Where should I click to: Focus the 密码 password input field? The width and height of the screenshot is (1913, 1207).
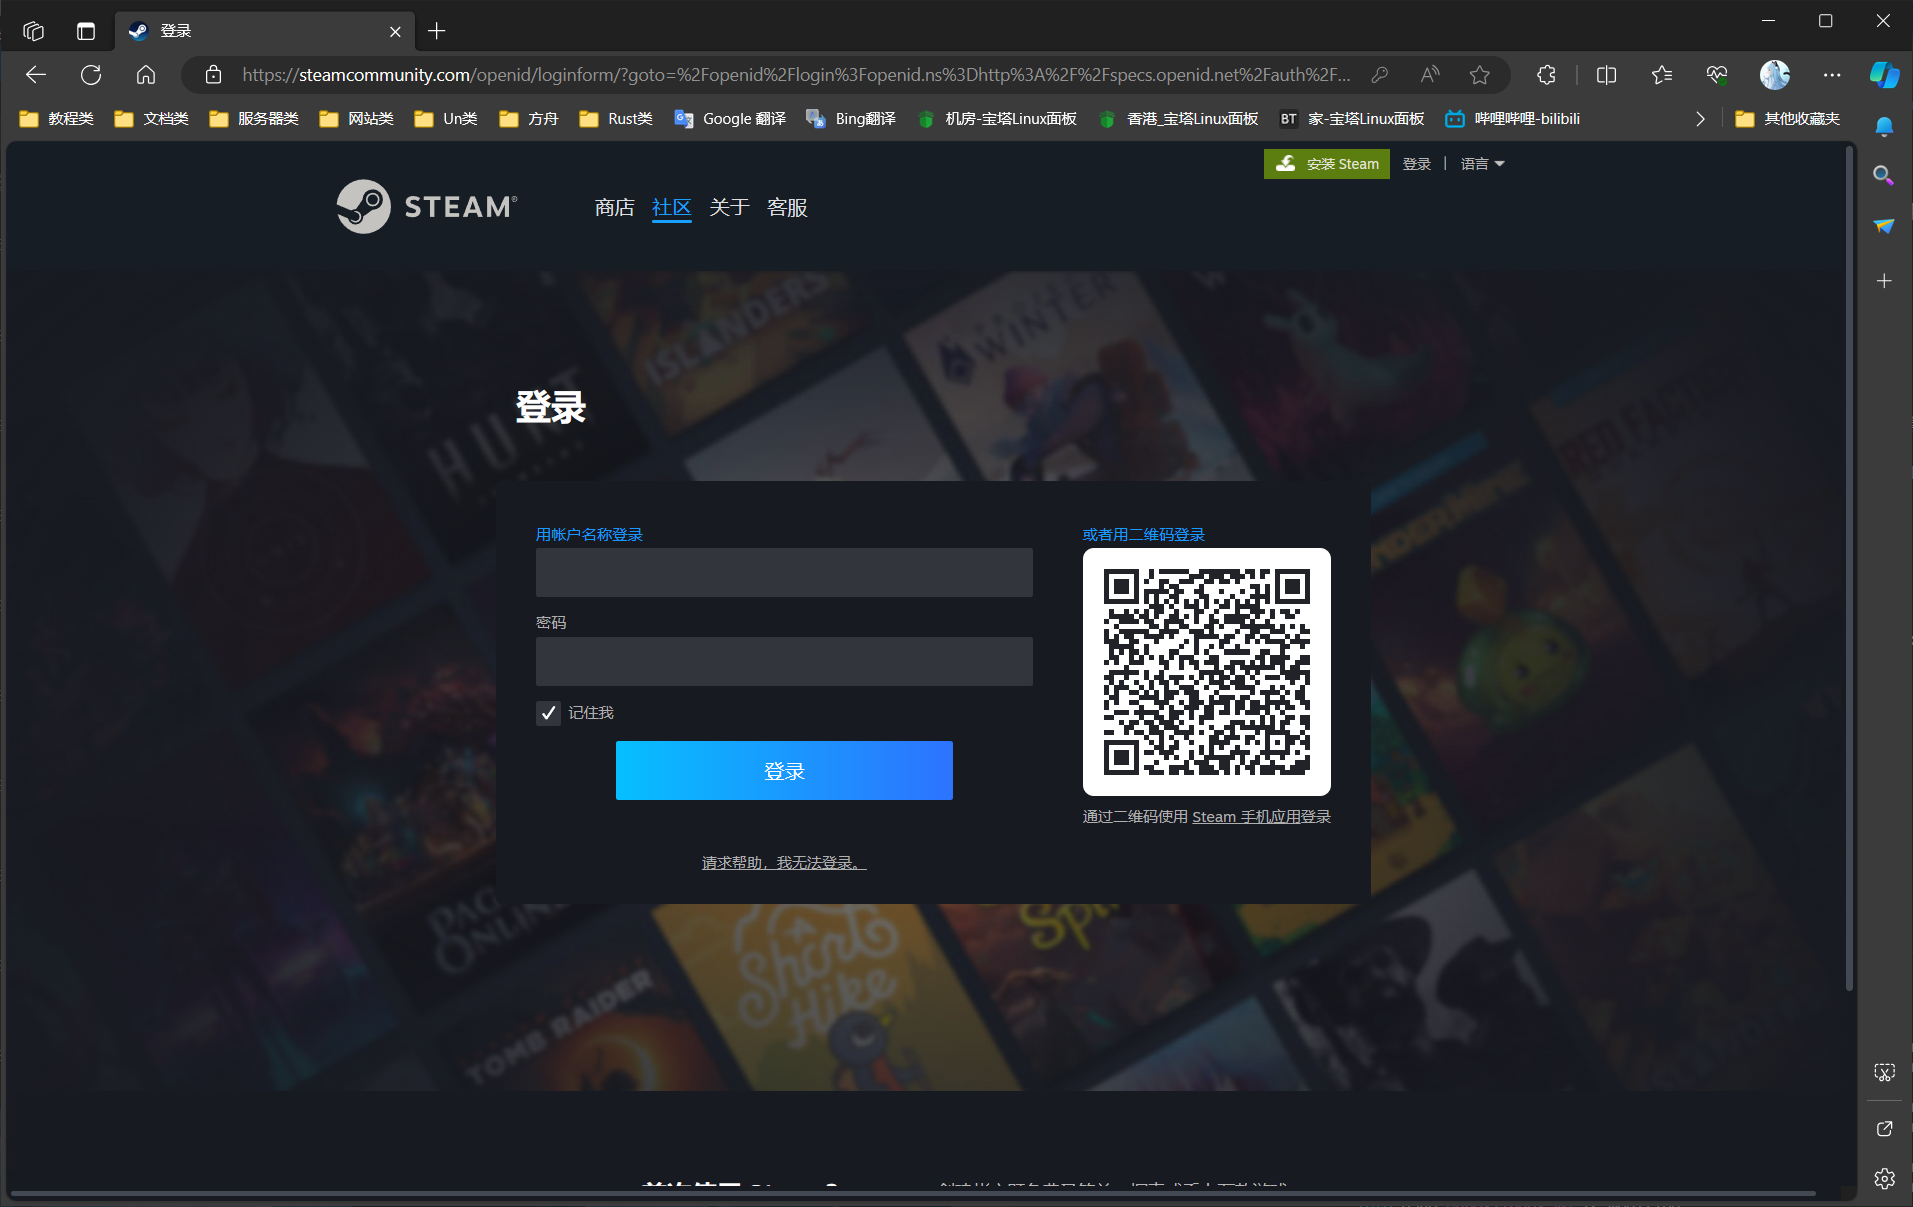point(784,662)
